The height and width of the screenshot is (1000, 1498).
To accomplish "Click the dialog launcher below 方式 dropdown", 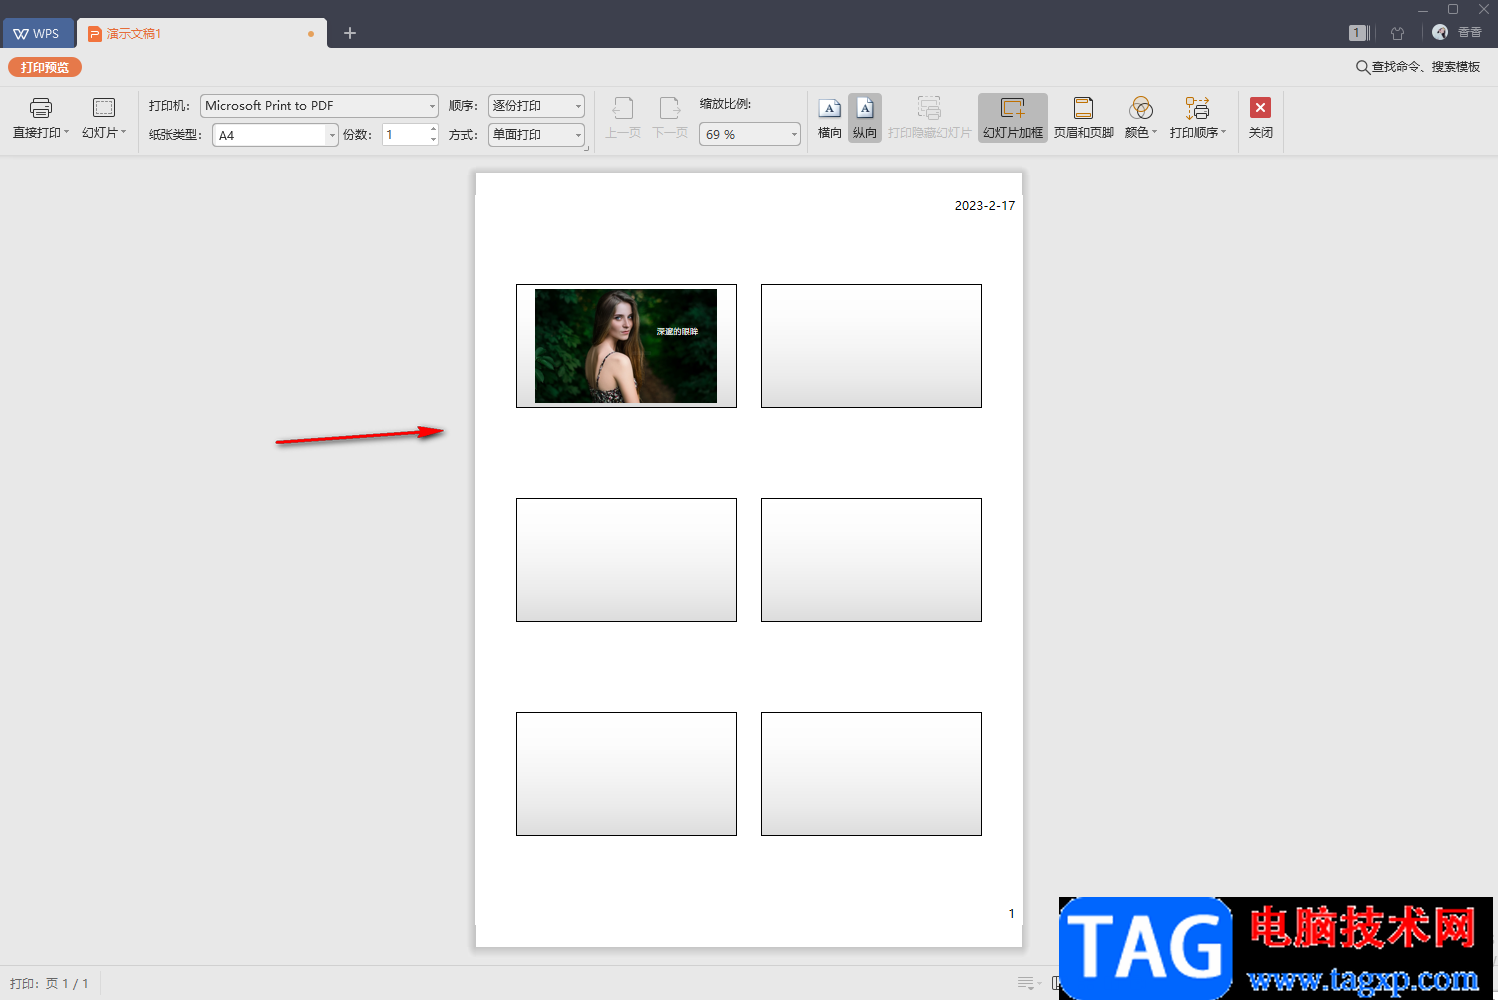I will [x=586, y=148].
